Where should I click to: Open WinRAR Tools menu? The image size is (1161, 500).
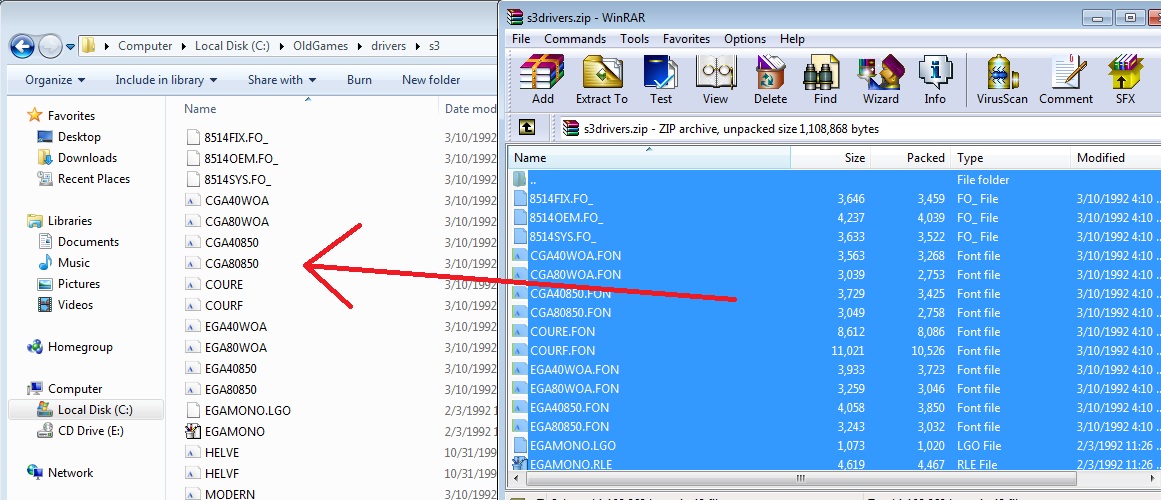(x=634, y=39)
